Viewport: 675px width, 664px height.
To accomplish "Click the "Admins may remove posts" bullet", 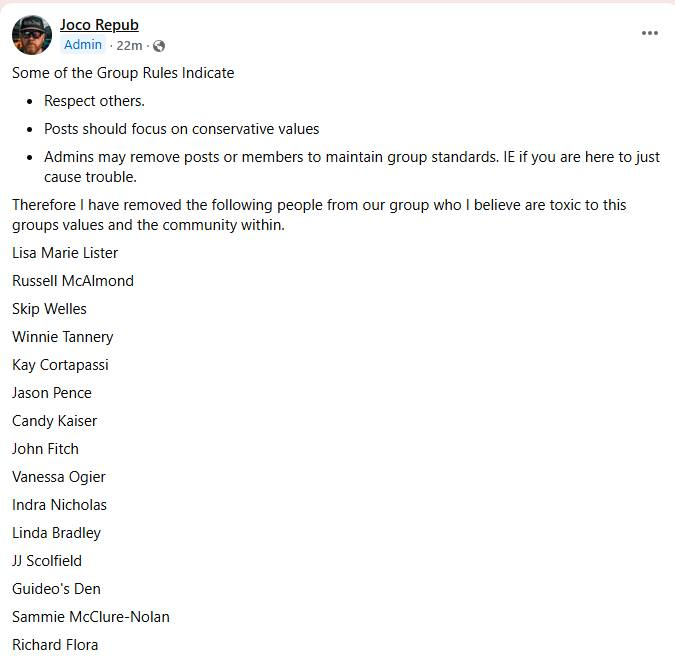I will (x=351, y=157).
